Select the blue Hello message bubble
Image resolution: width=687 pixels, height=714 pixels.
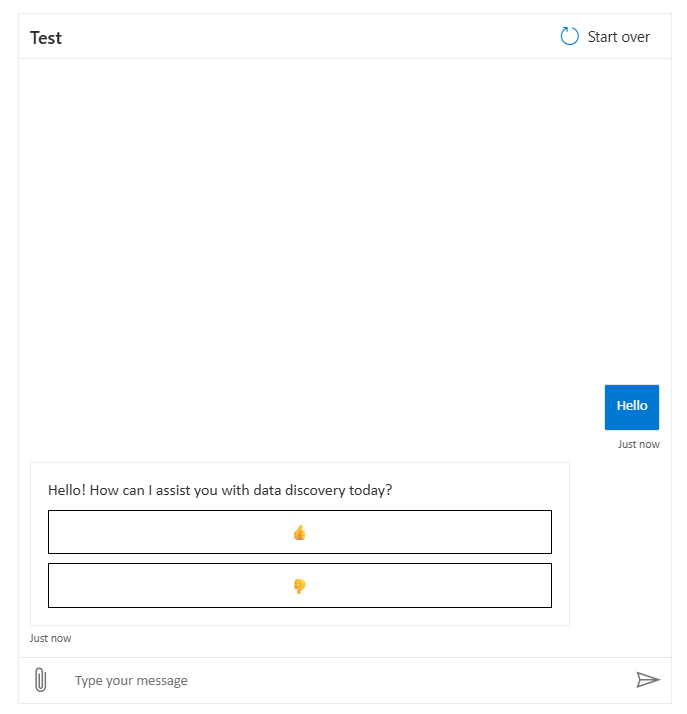pyautogui.click(x=631, y=406)
